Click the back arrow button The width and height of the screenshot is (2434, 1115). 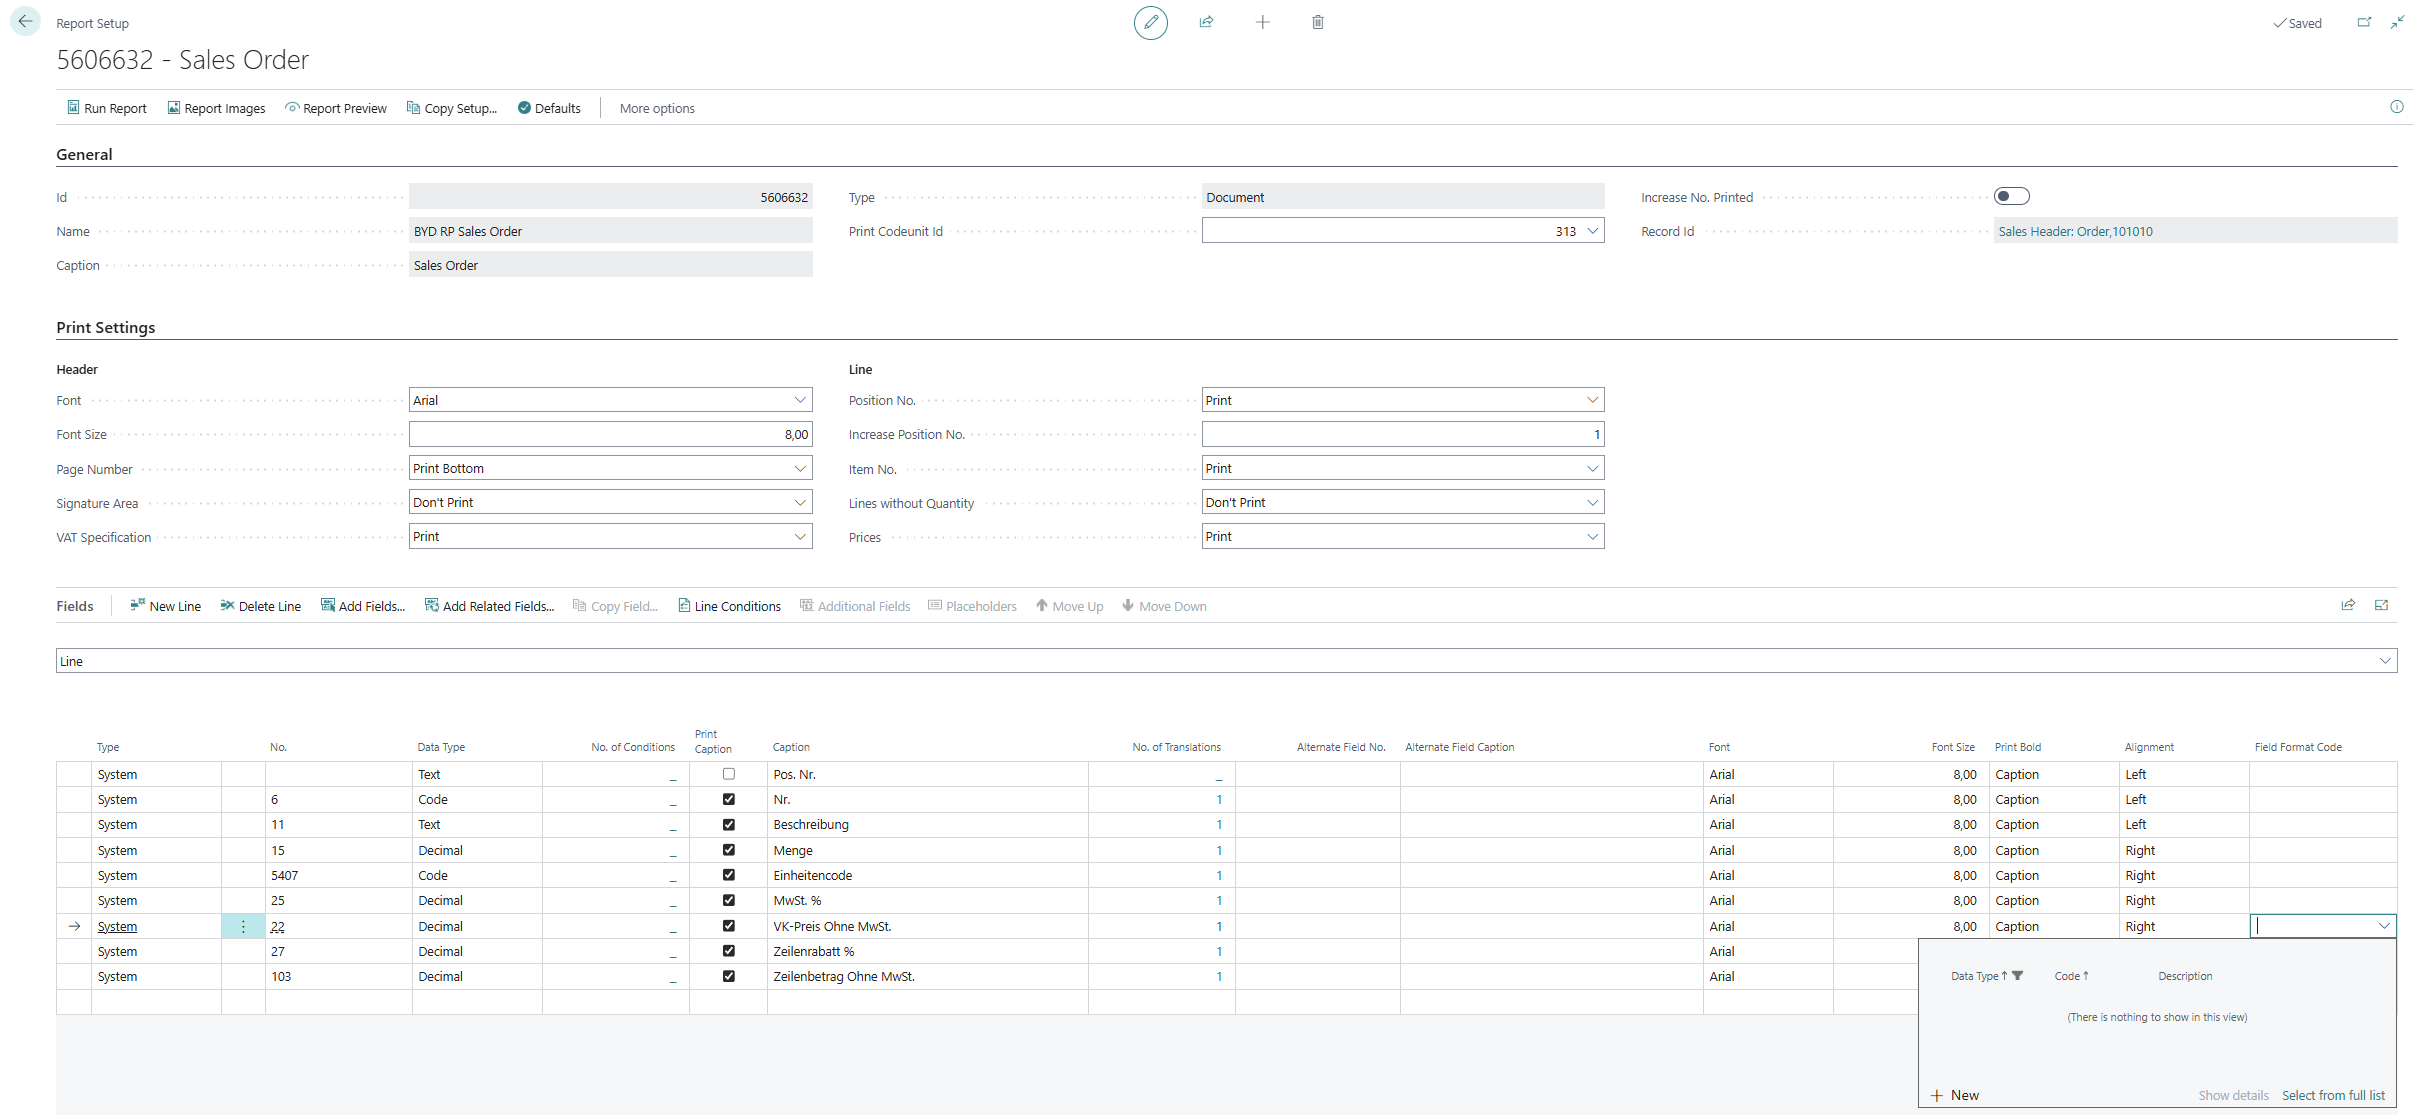25,21
